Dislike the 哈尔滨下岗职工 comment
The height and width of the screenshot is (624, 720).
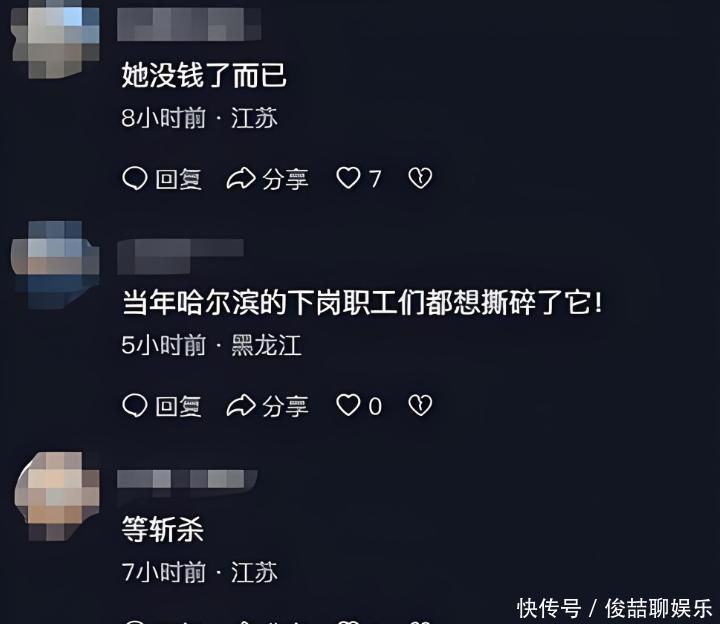[x=420, y=405]
